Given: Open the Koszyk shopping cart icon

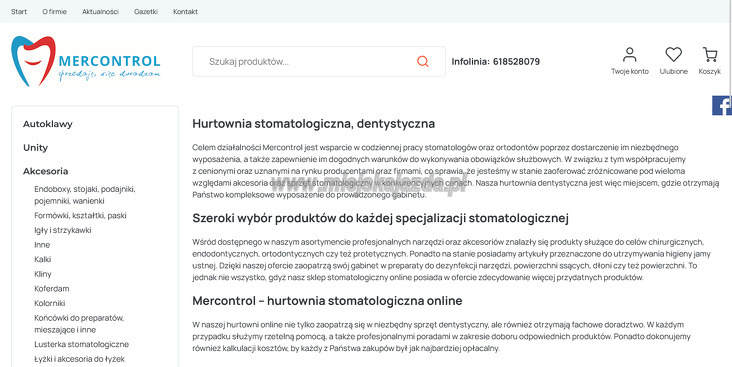Looking at the screenshot, I should (710, 55).
